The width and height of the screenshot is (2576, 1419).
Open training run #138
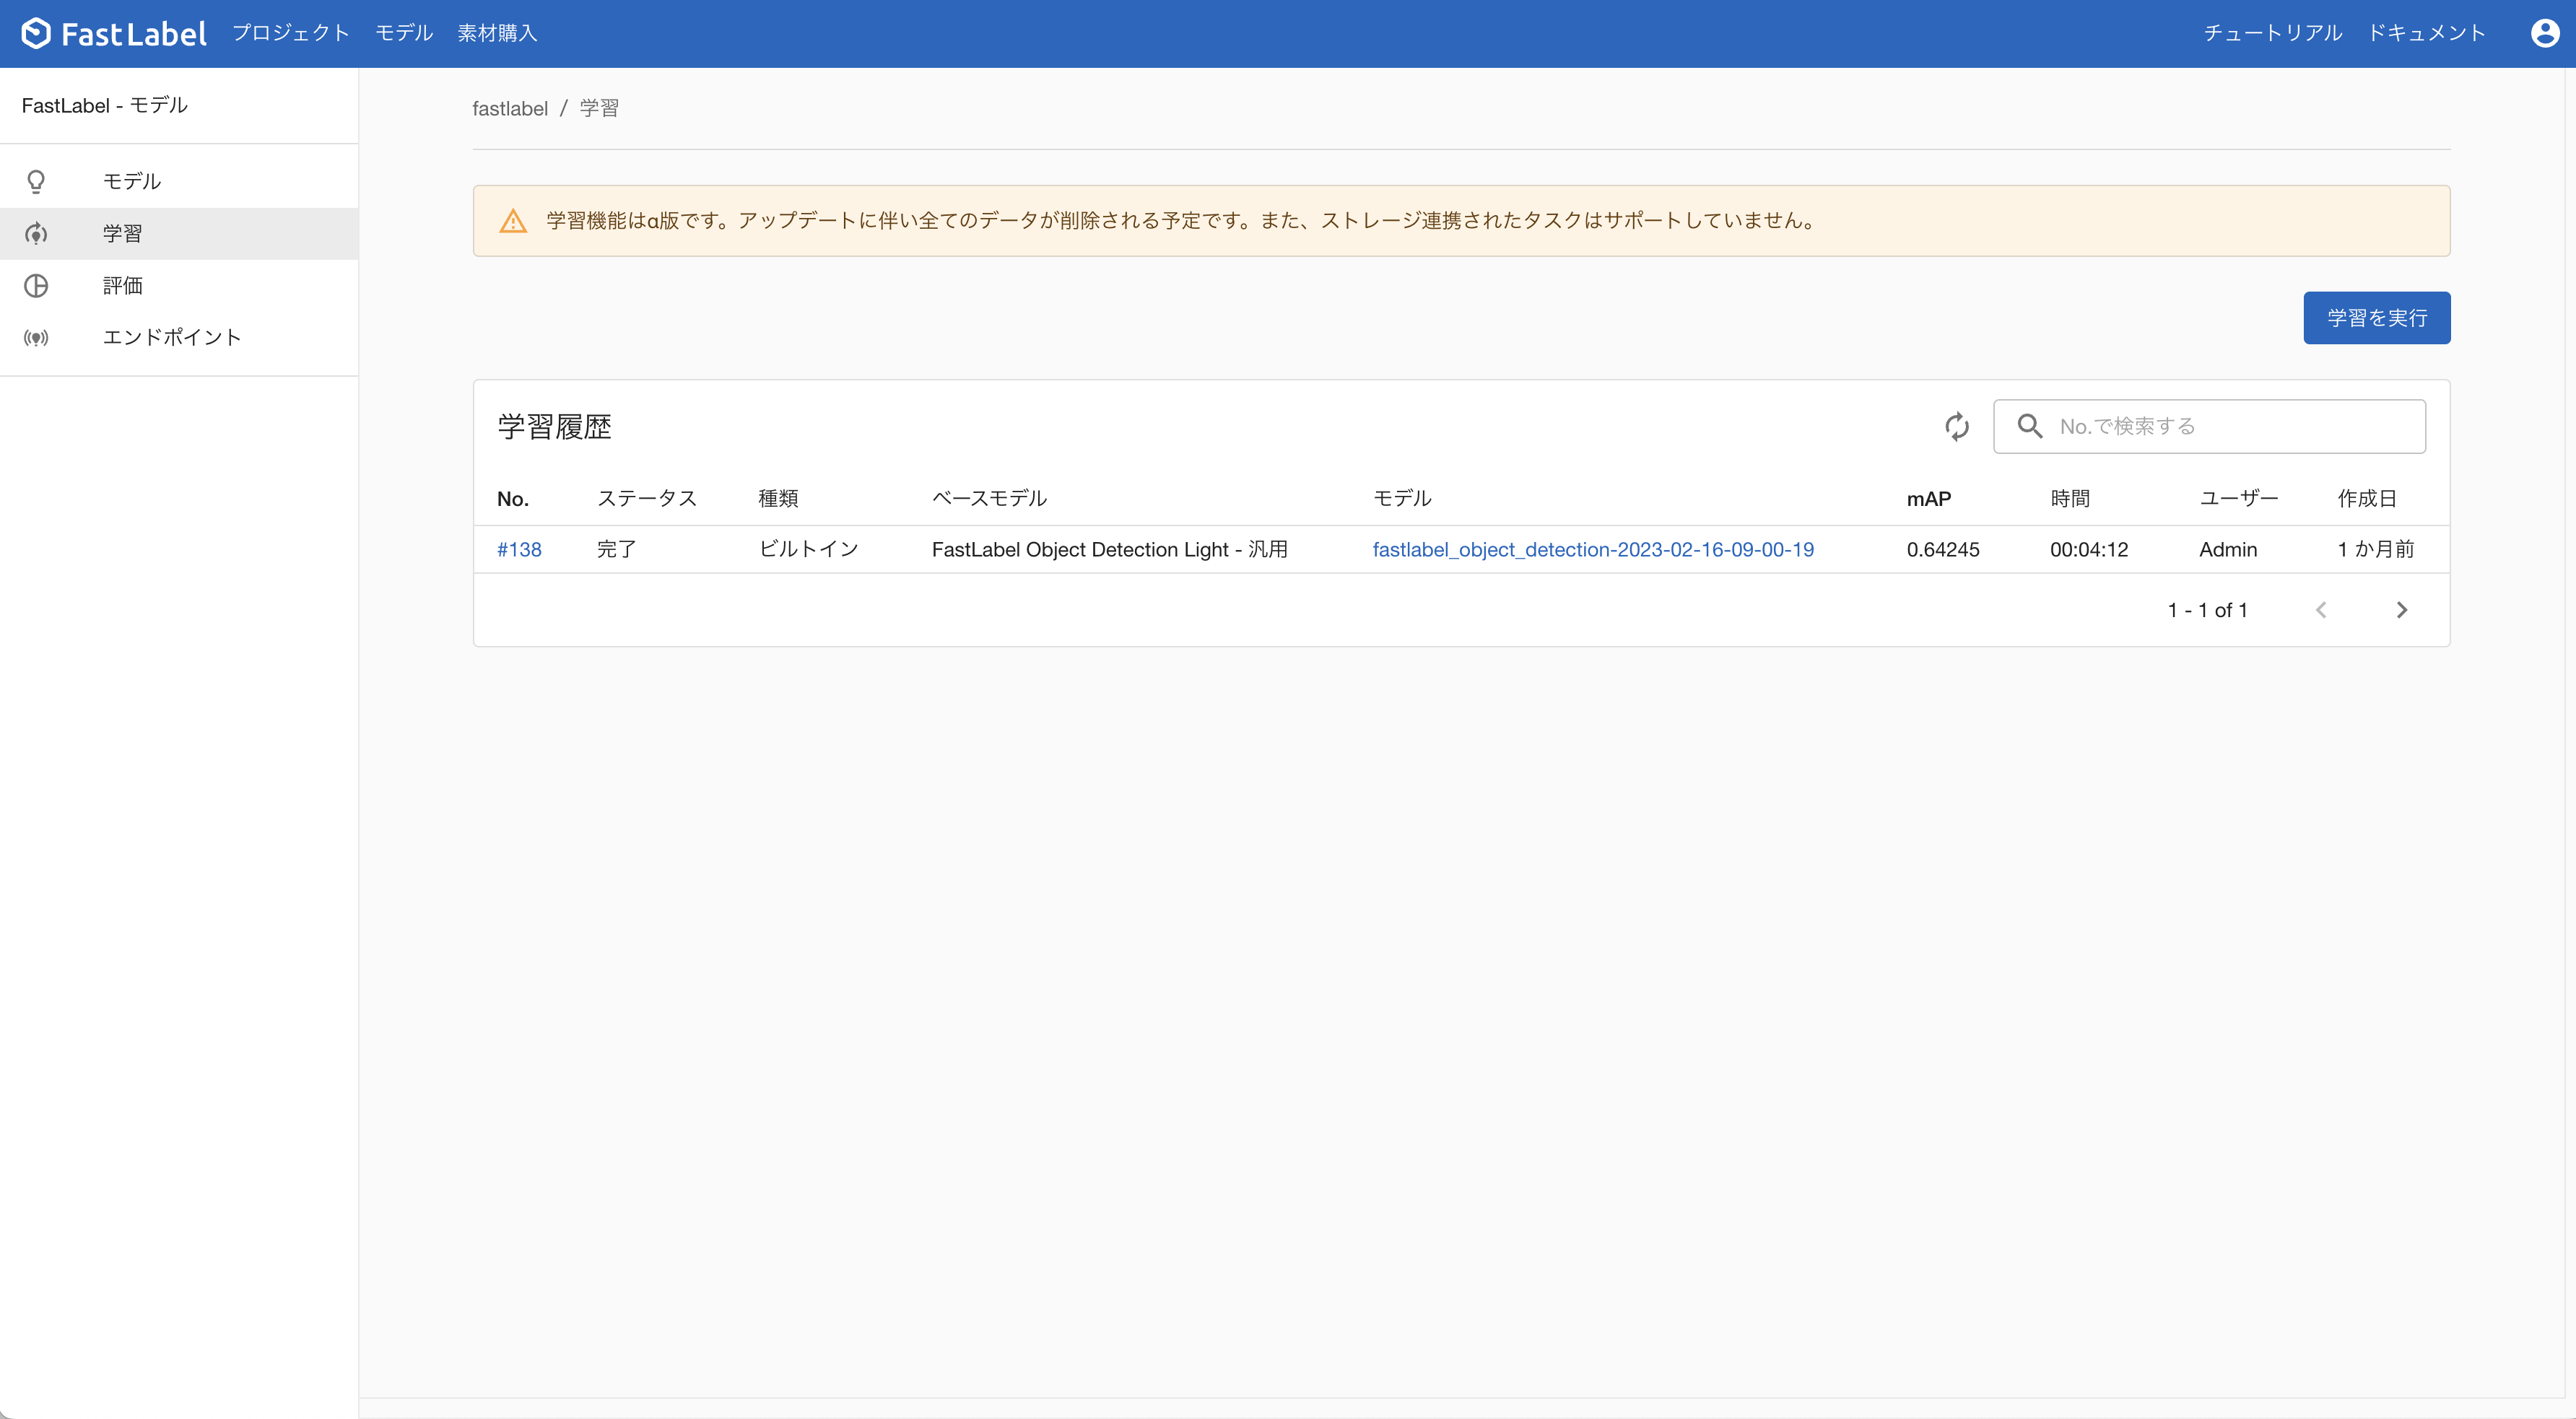[x=519, y=550]
